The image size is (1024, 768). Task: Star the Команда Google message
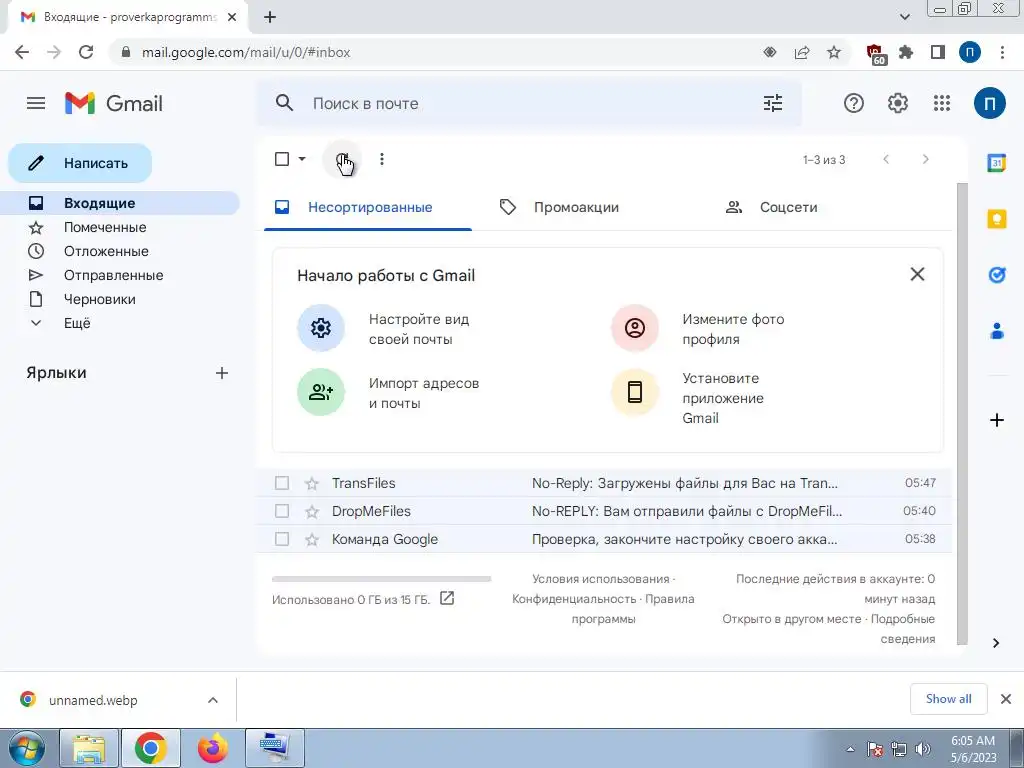pyautogui.click(x=312, y=539)
